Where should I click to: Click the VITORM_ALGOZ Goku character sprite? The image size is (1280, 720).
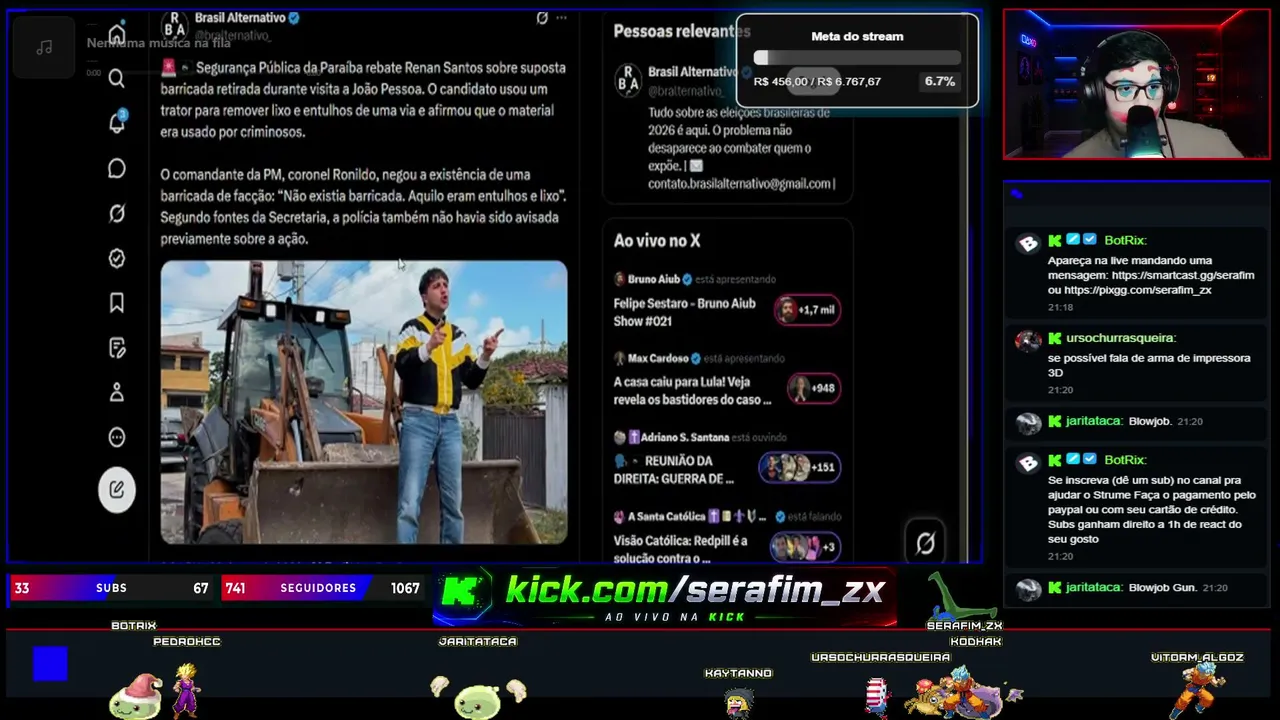click(1197, 690)
